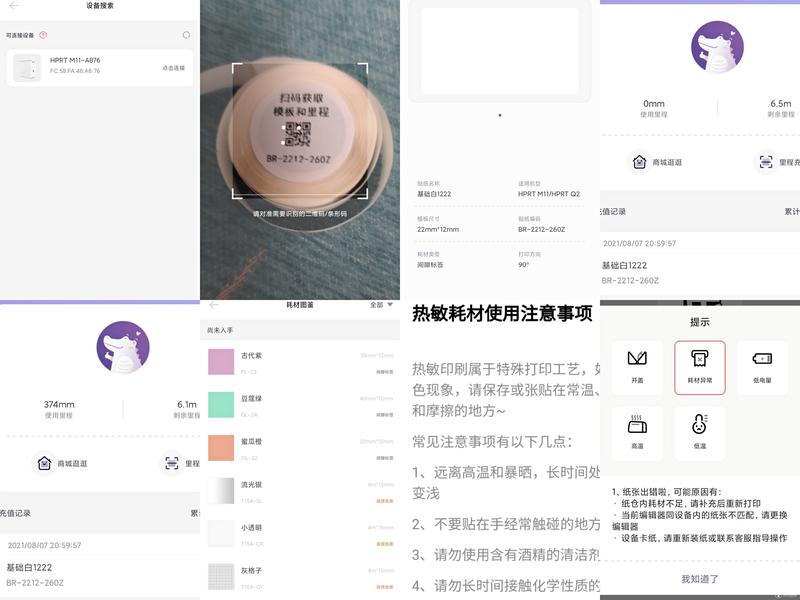
Task: Open 商城逛逛 shop icon on the 0mm screen
Action: pyautogui.click(x=639, y=162)
